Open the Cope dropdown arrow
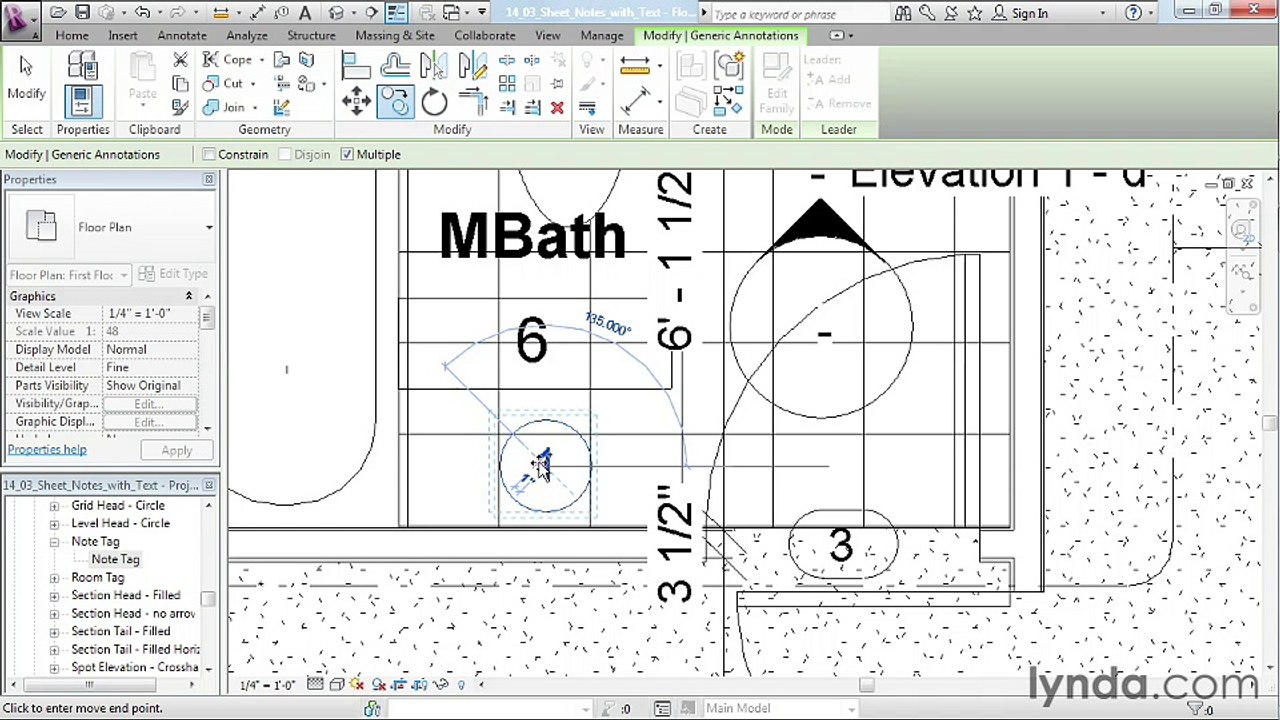Screen dimensions: 1280x720 [260, 60]
